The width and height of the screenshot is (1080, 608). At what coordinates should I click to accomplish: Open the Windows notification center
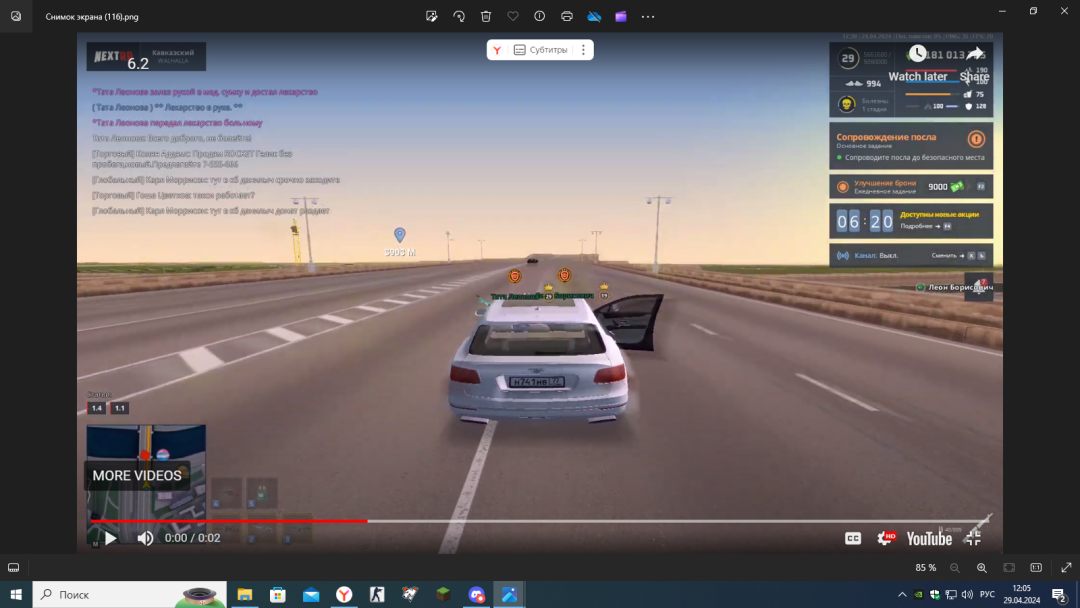coord(1060,594)
